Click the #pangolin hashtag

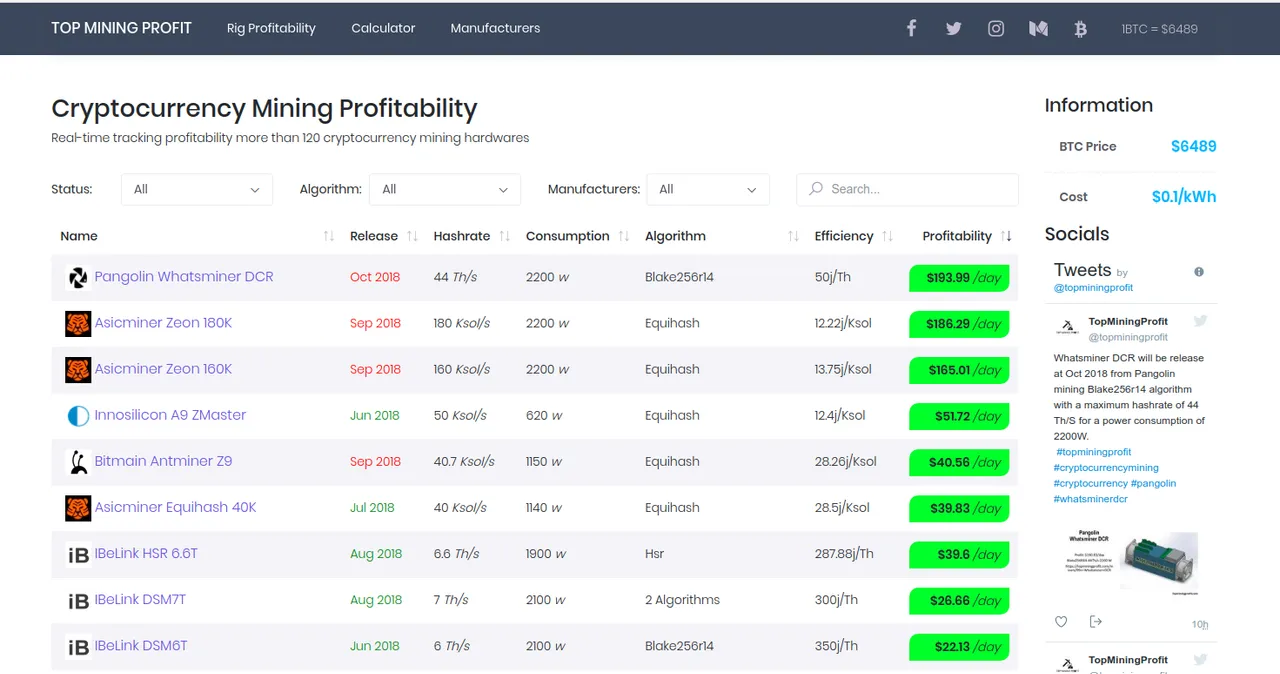coord(1153,483)
